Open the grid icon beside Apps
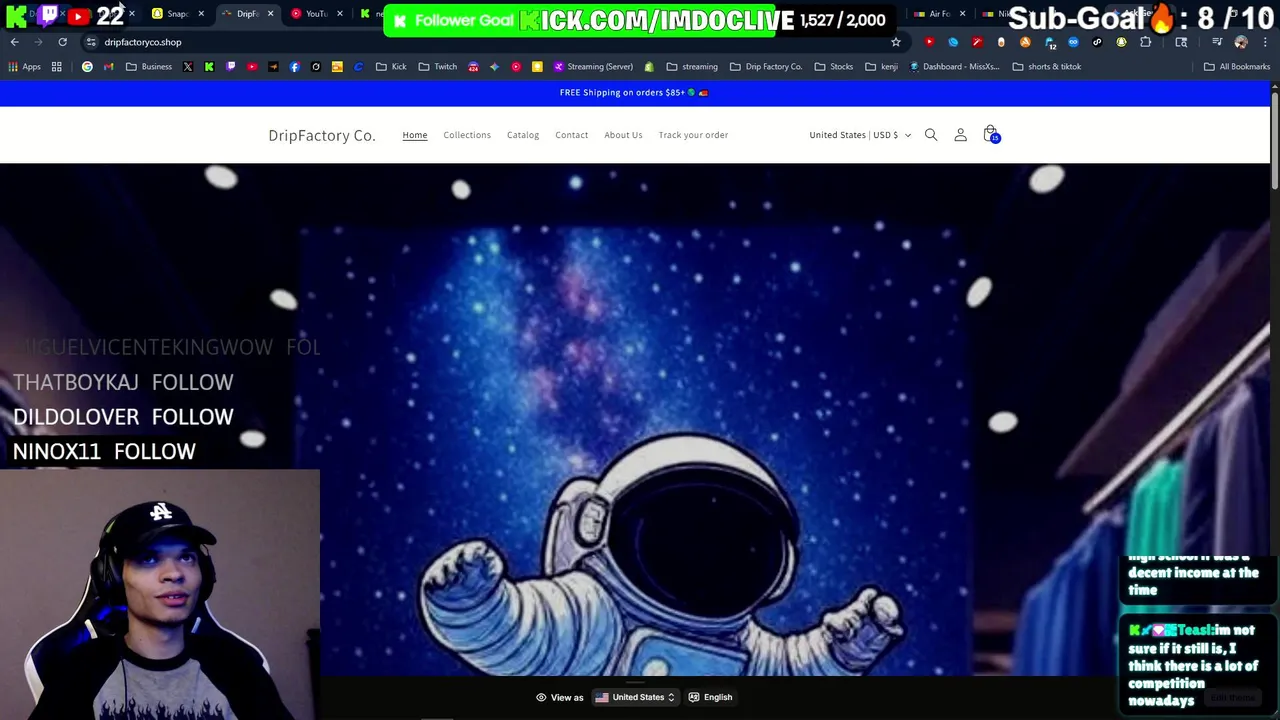Image resolution: width=1280 pixels, height=720 pixels. [57, 67]
